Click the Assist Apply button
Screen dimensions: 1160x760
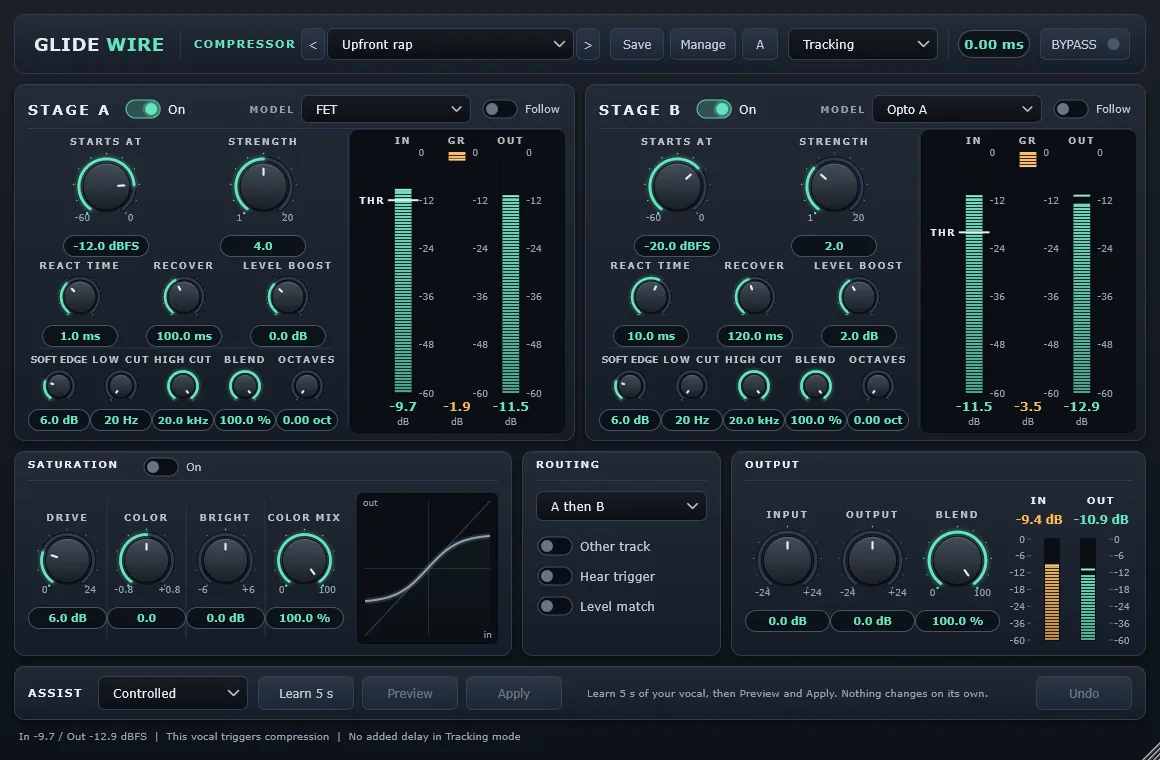[513, 693]
